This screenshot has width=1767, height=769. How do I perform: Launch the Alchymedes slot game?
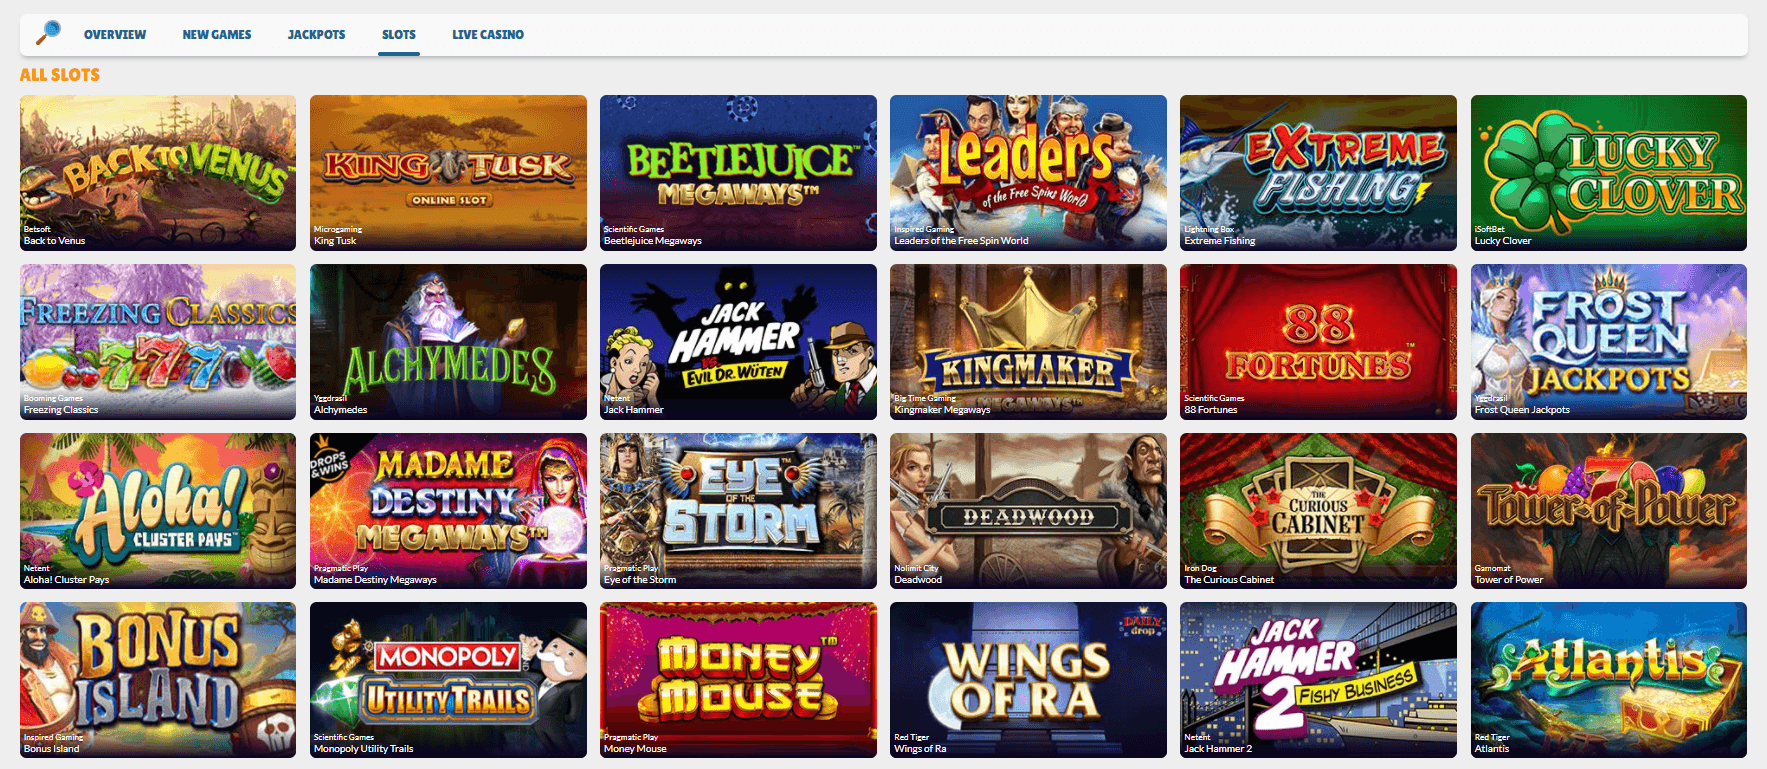[448, 342]
